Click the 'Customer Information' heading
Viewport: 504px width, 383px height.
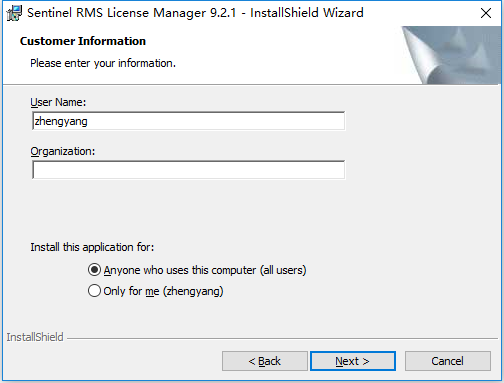point(83,41)
